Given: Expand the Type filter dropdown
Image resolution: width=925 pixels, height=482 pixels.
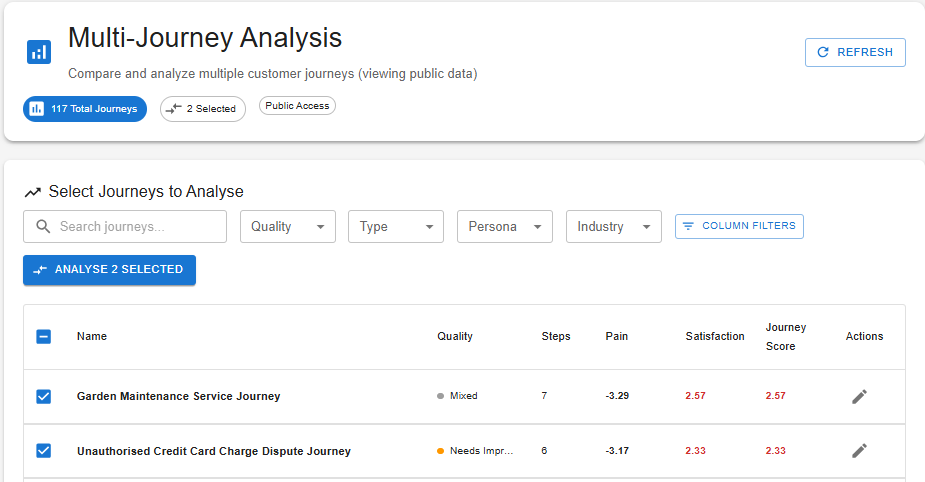Looking at the screenshot, I should pos(396,227).
